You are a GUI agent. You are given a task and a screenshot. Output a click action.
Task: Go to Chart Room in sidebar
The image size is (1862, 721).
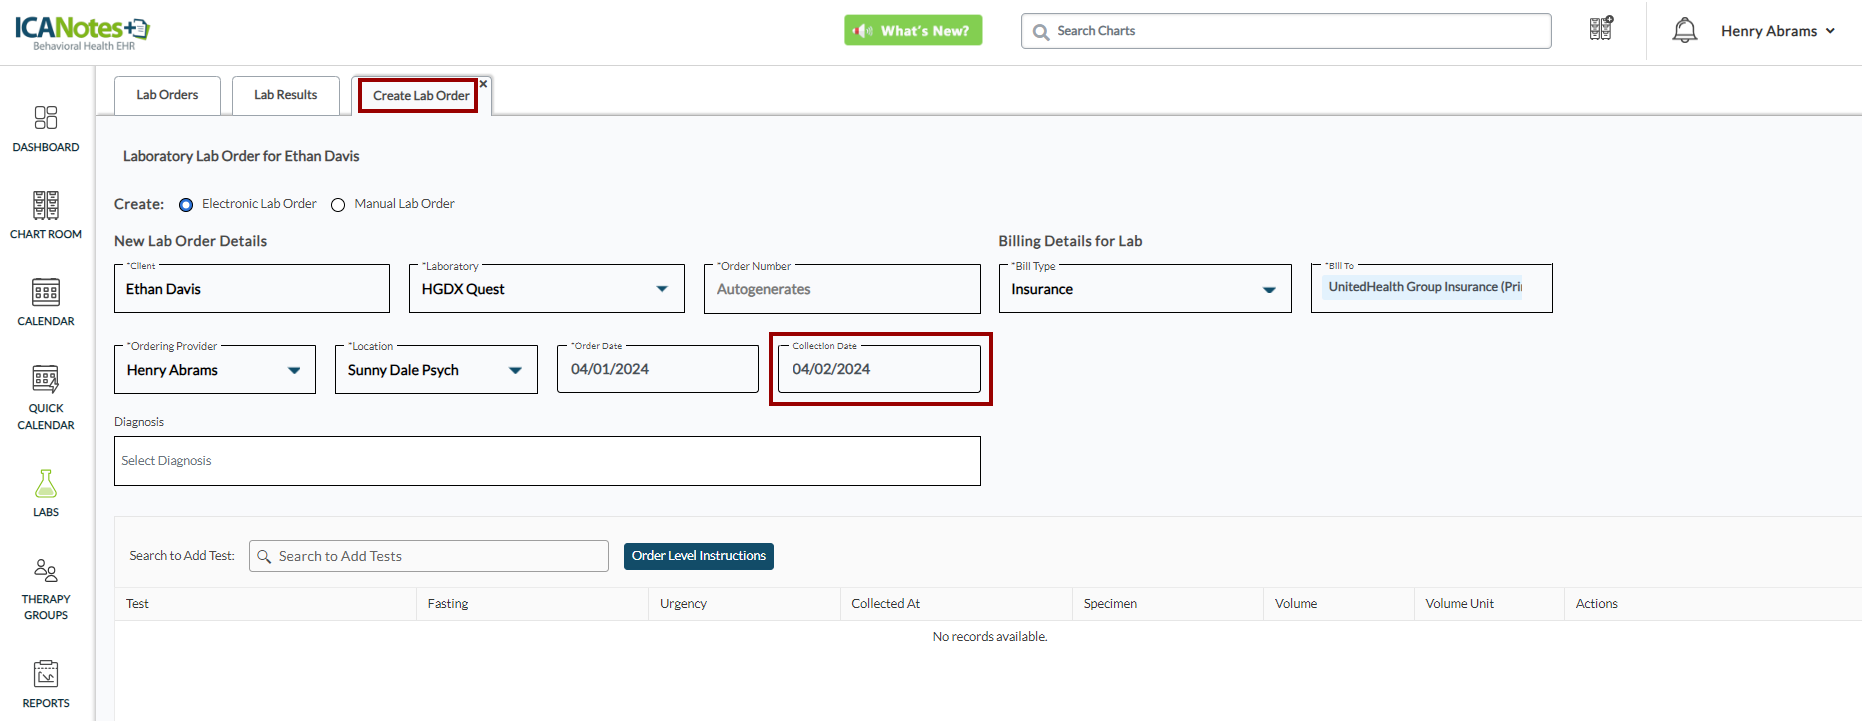point(46,215)
